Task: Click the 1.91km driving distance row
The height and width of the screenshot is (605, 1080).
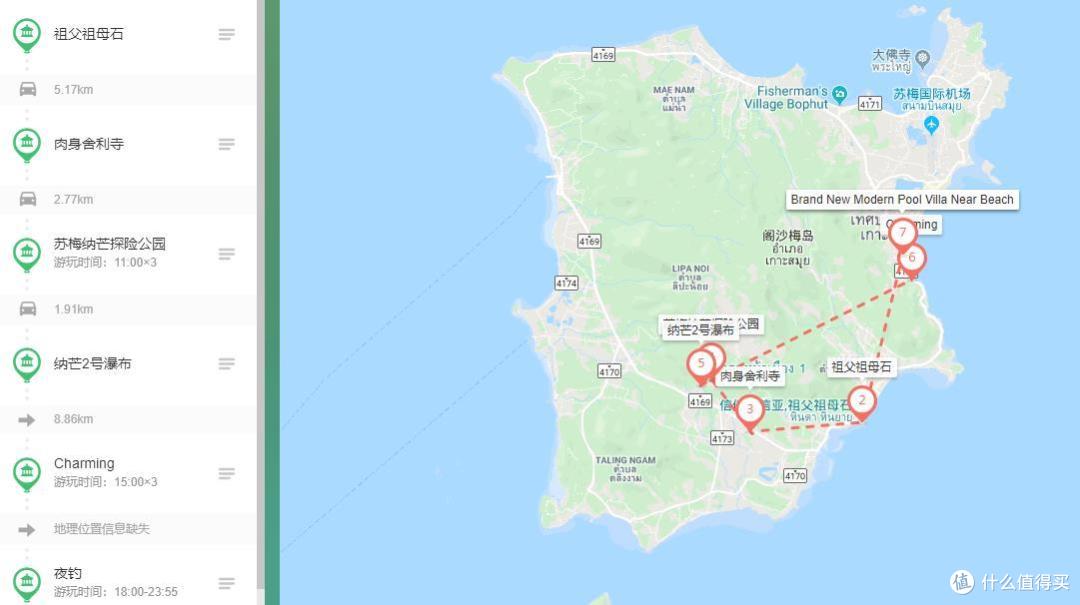Action: click(128, 309)
